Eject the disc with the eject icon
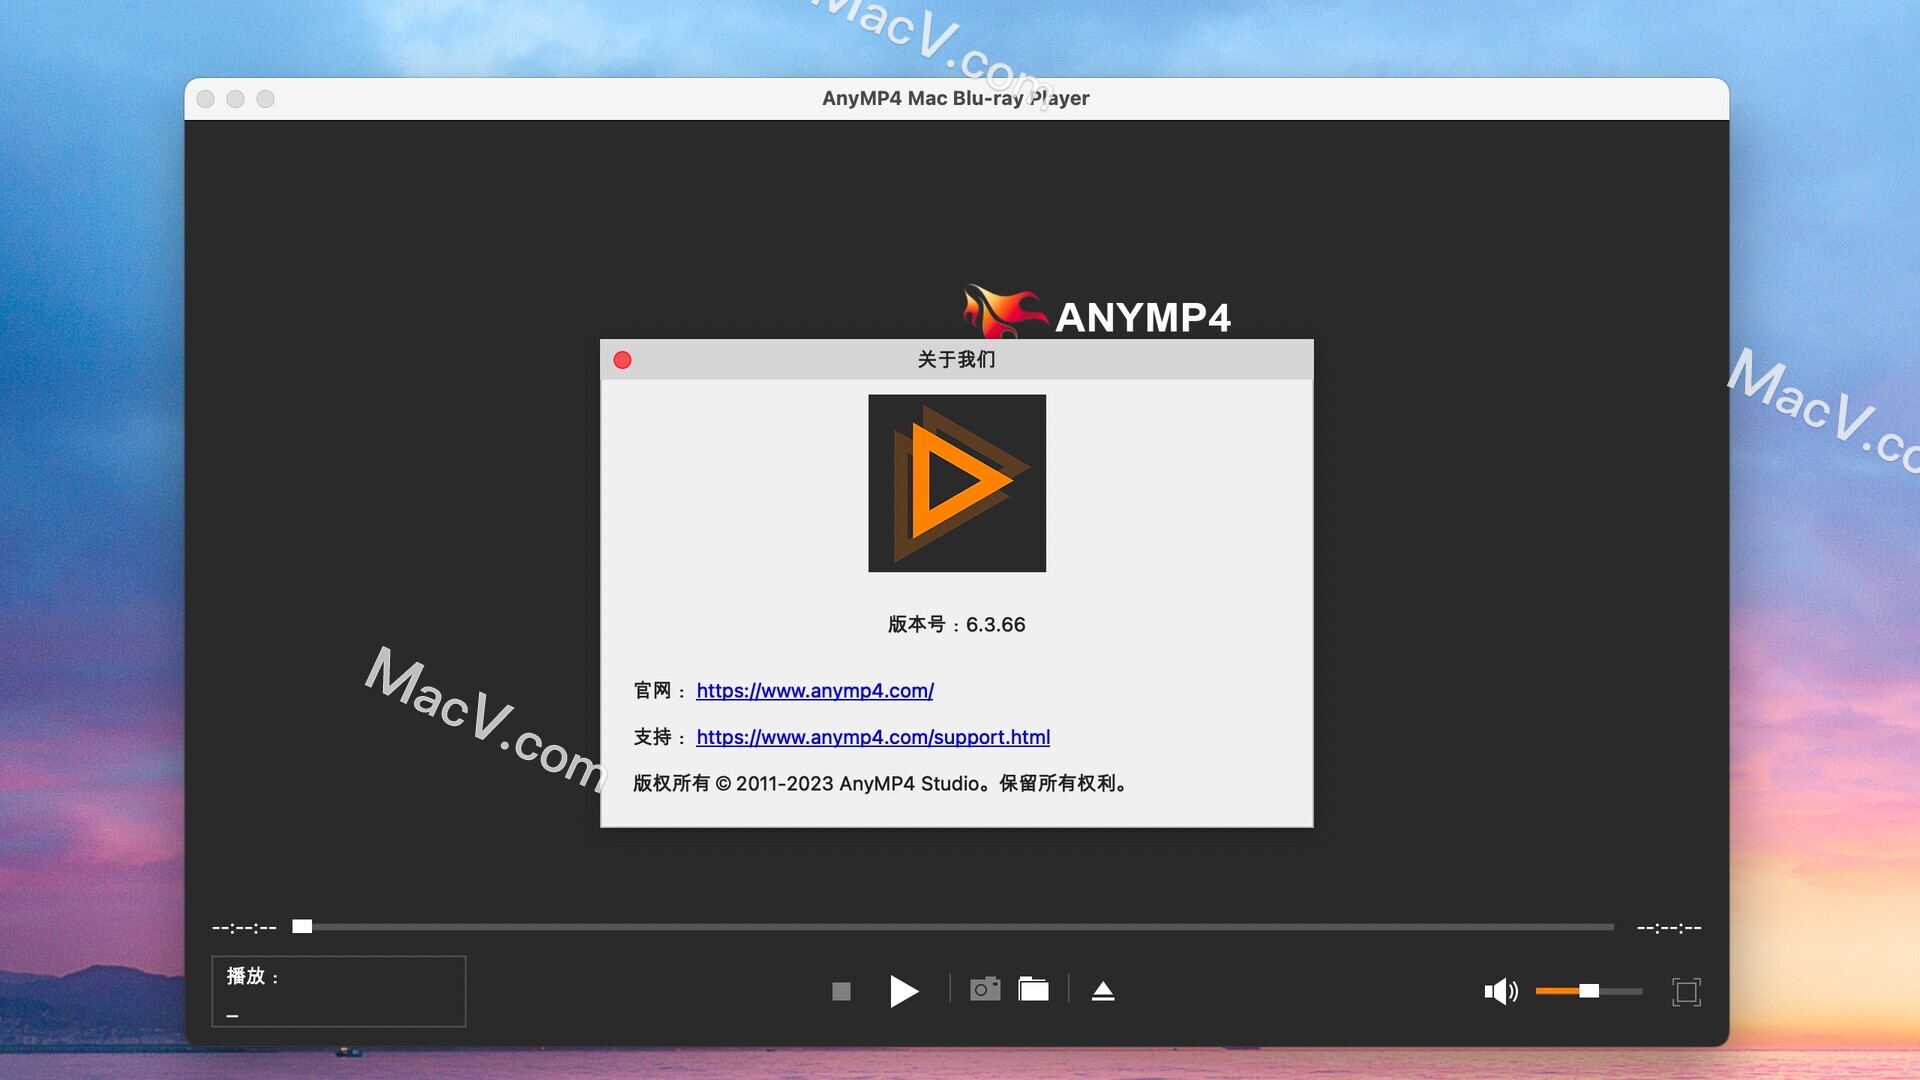Image resolution: width=1920 pixels, height=1080 pixels. [x=1103, y=991]
